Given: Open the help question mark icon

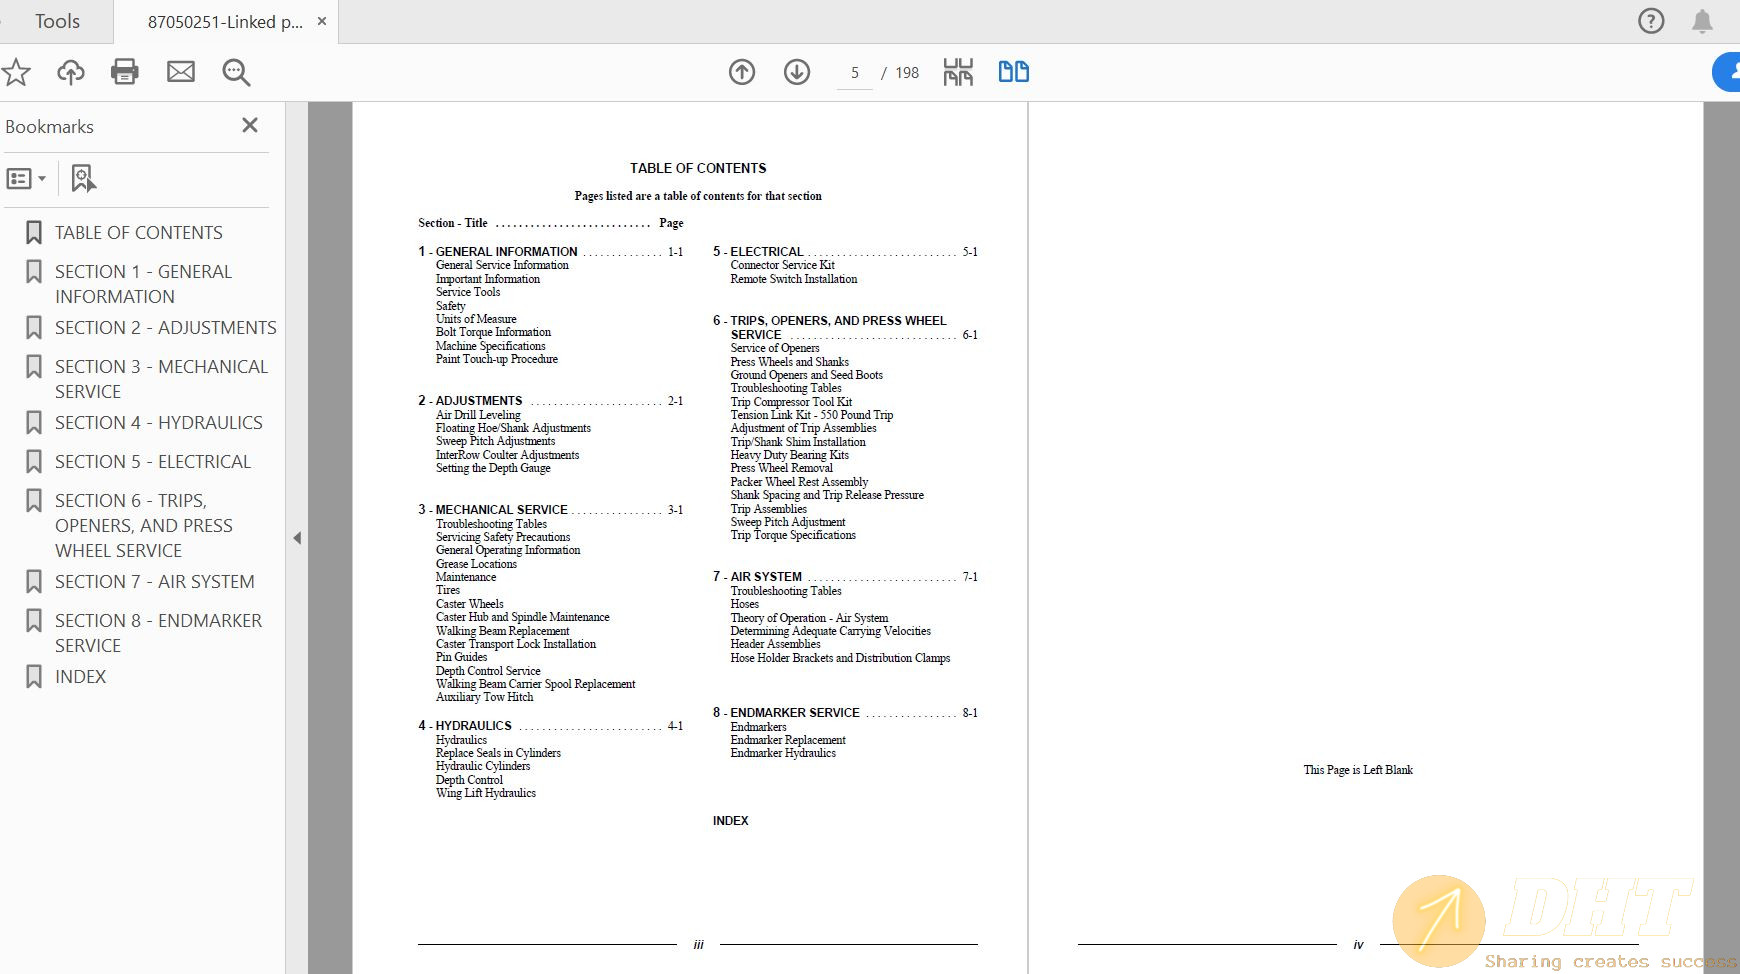Looking at the screenshot, I should pos(1651,21).
